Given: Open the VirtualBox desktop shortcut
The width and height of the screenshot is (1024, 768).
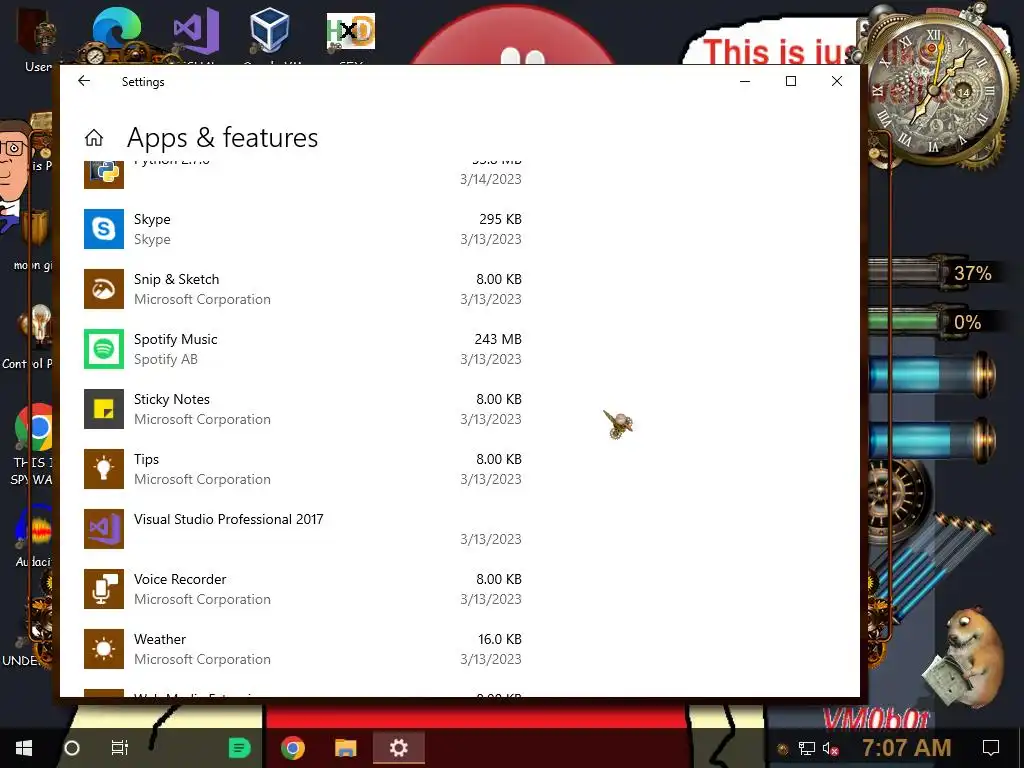Looking at the screenshot, I should (269, 31).
